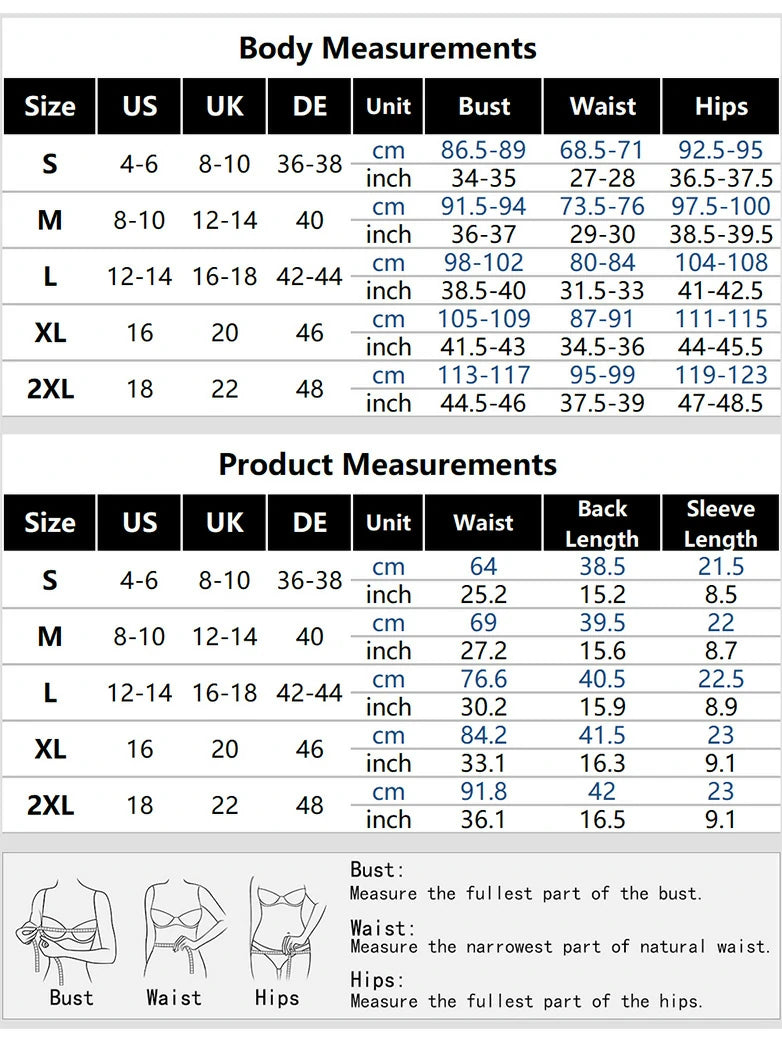Image resolution: width=782 pixels, height=1042 pixels.
Task: Click the 119-123 hips cm value
Action: pos(720,375)
